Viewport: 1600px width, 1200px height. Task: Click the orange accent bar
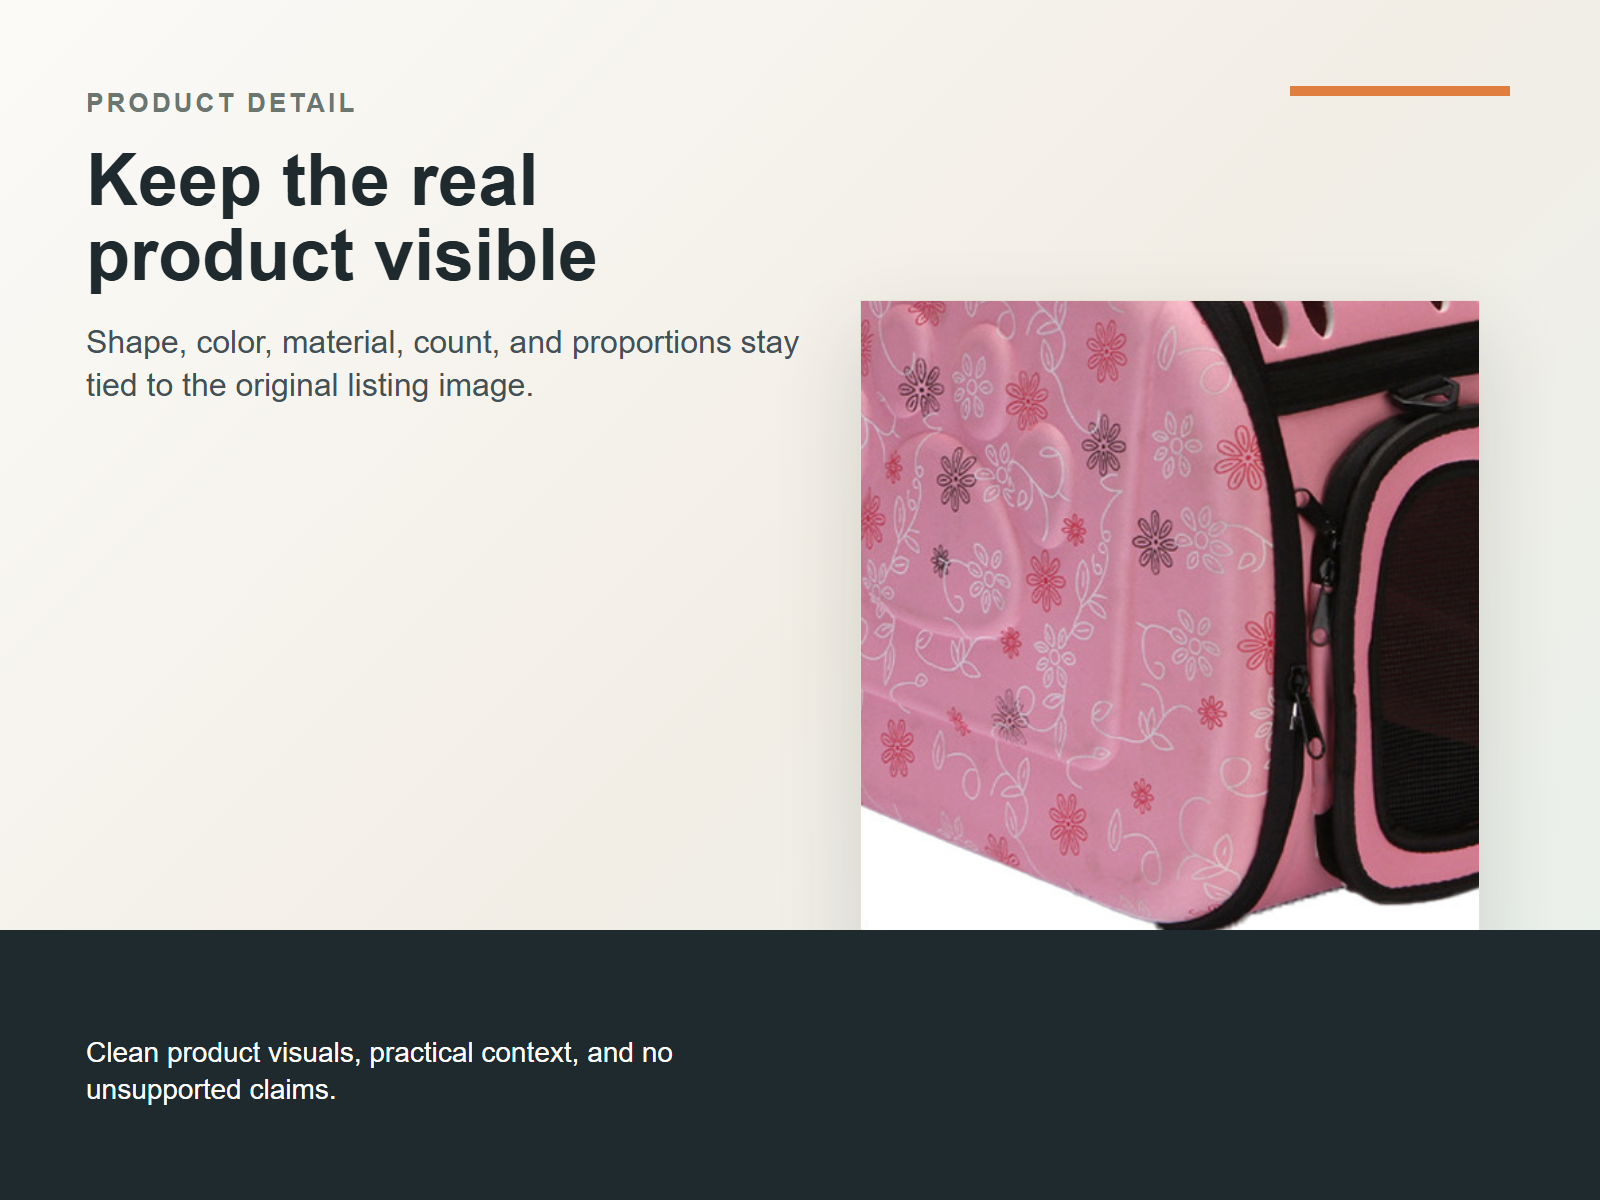[1399, 91]
